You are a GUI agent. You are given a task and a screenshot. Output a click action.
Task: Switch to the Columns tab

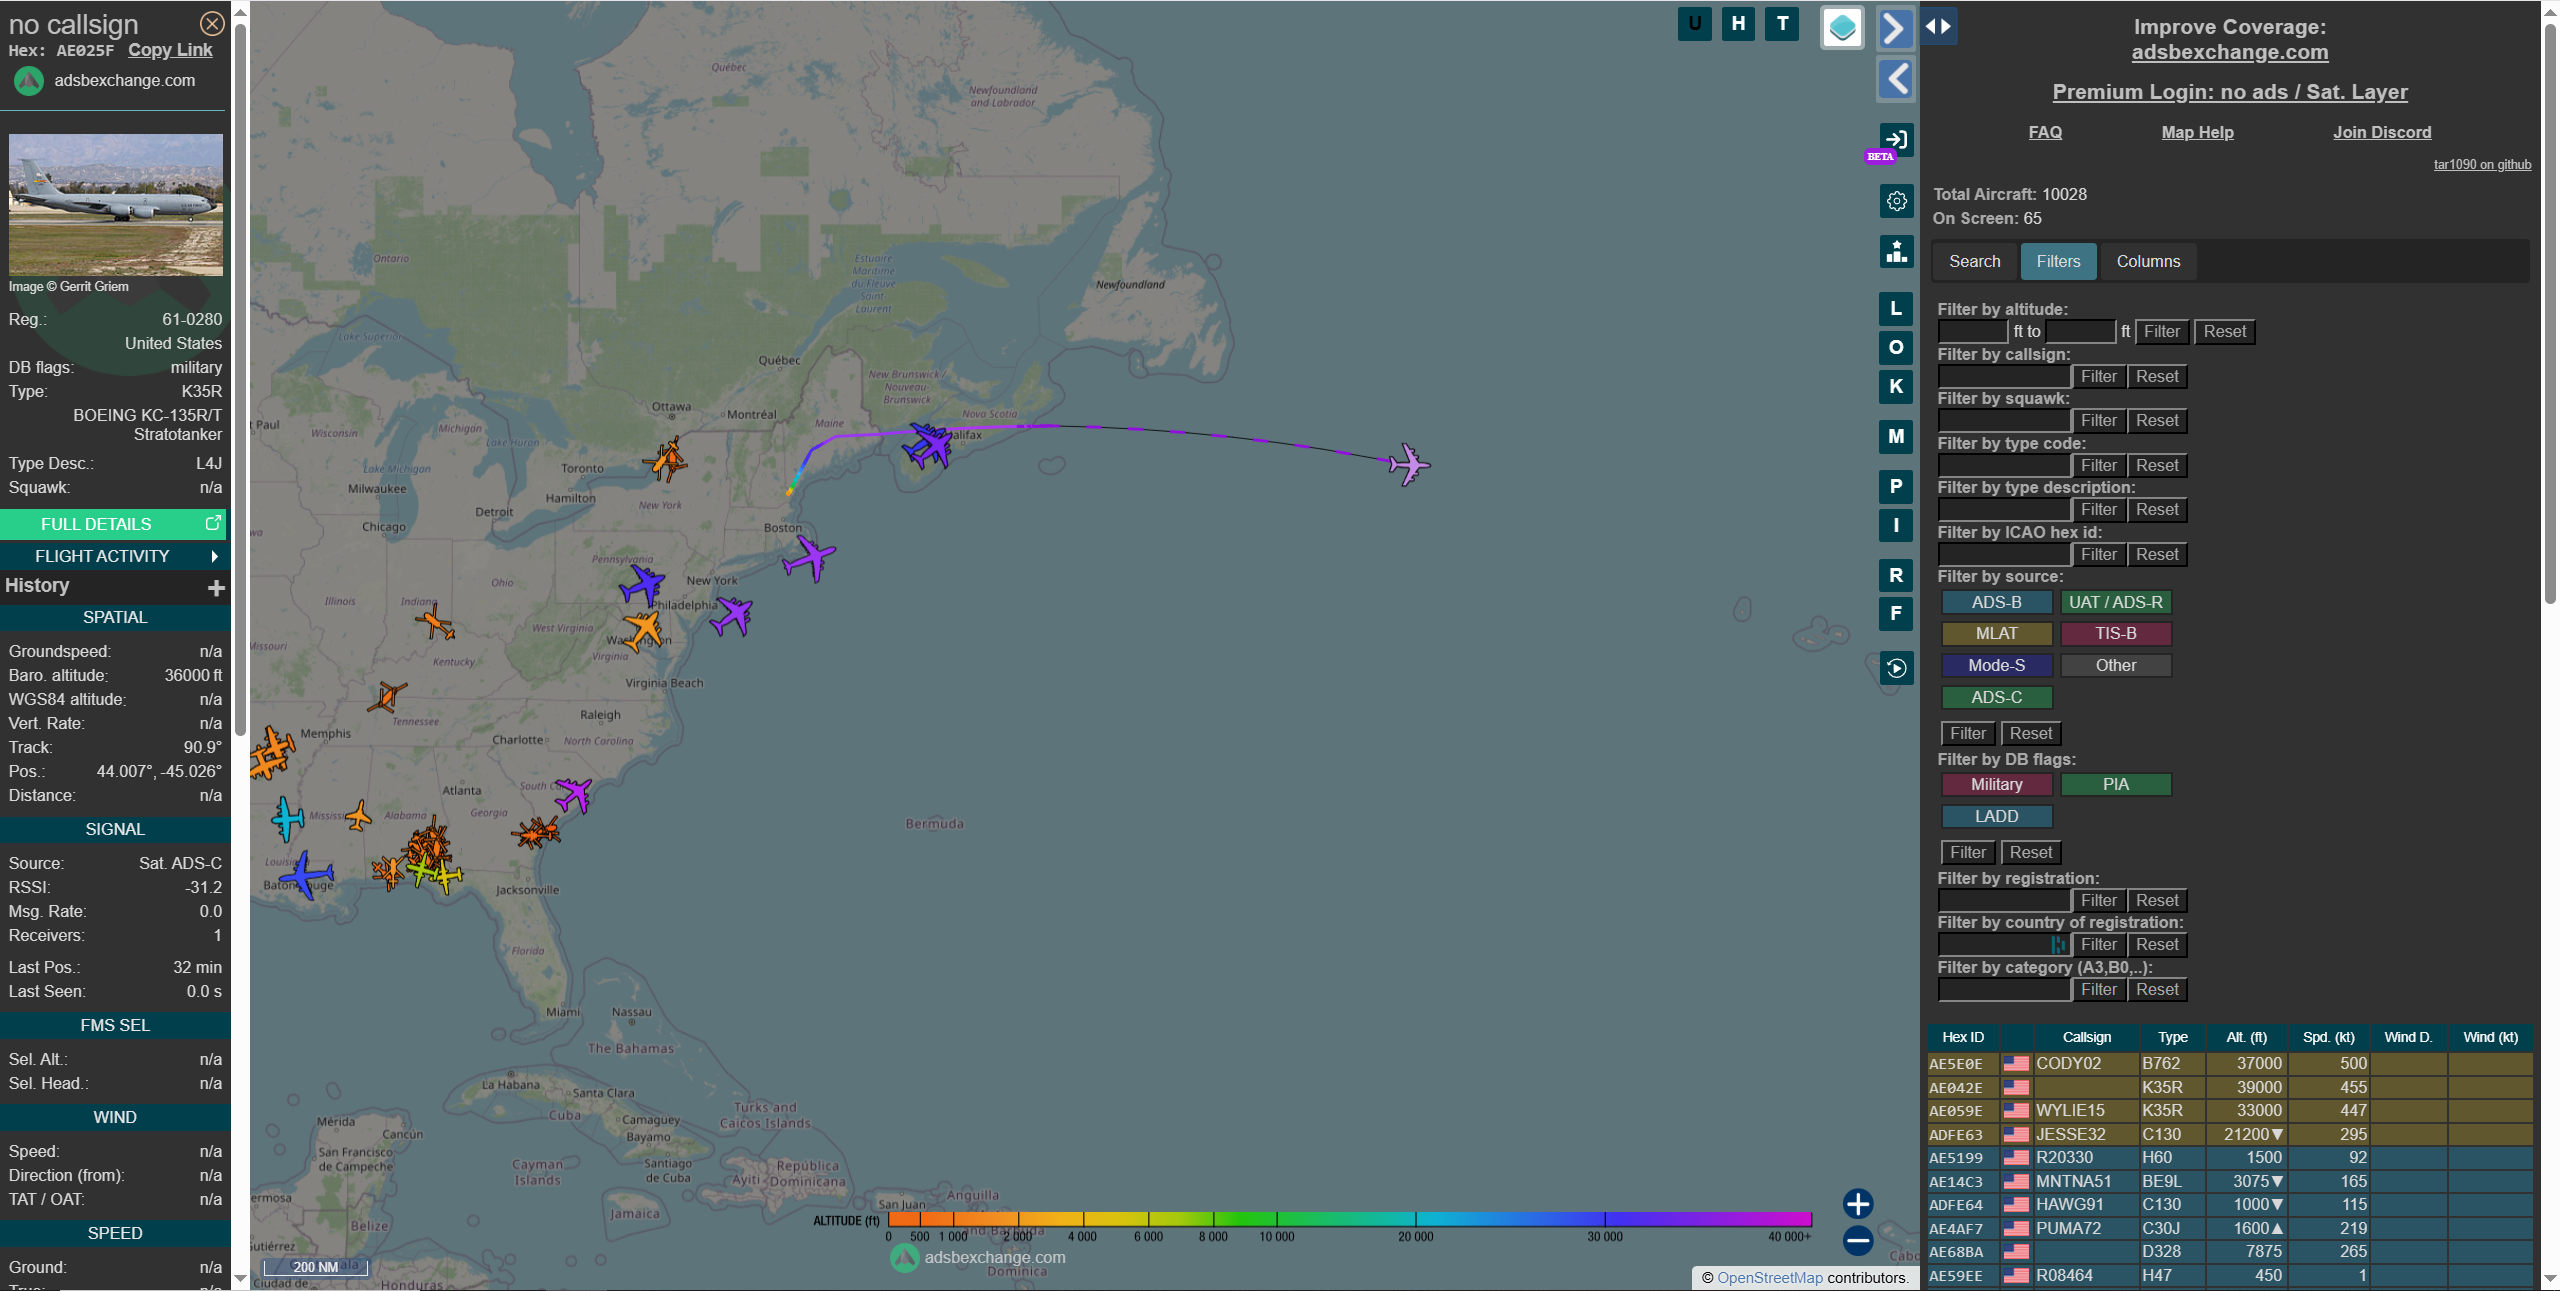click(2148, 262)
